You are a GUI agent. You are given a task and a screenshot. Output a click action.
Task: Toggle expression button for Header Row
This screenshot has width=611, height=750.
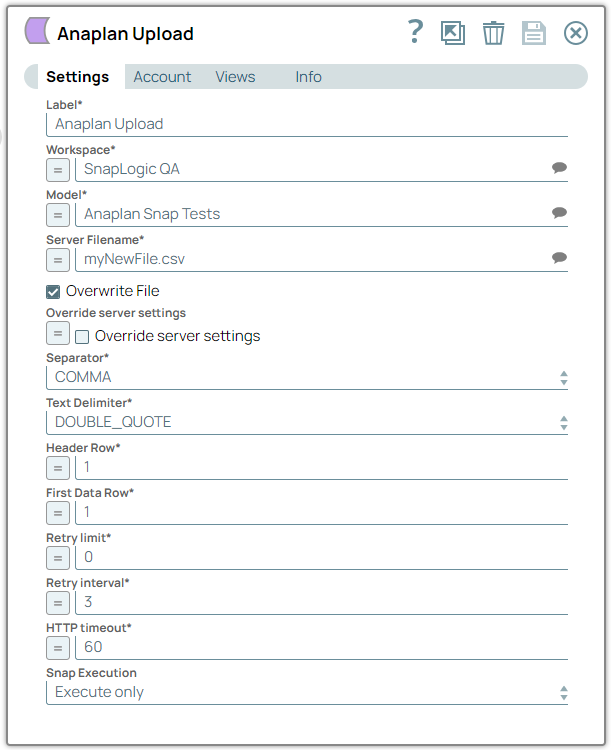click(58, 468)
